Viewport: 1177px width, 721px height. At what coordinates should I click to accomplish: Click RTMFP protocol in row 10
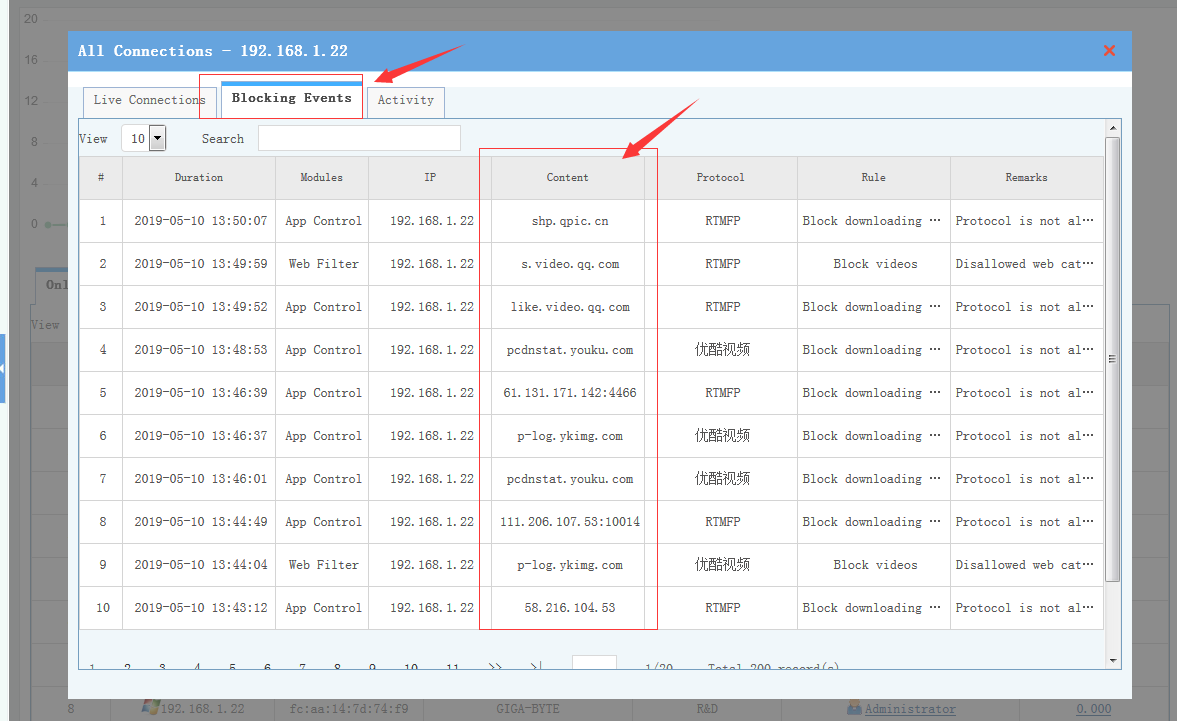pyautogui.click(x=722, y=608)
